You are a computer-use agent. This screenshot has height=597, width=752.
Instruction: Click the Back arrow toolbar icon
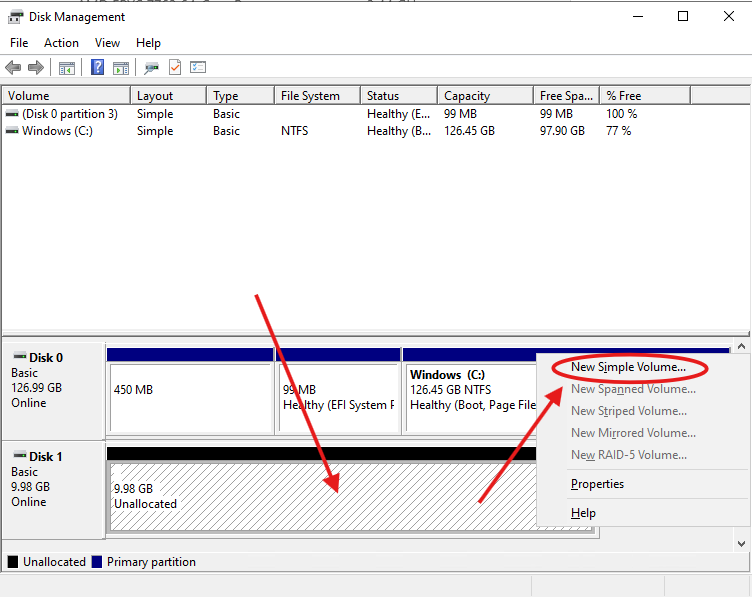click(13, 68)
